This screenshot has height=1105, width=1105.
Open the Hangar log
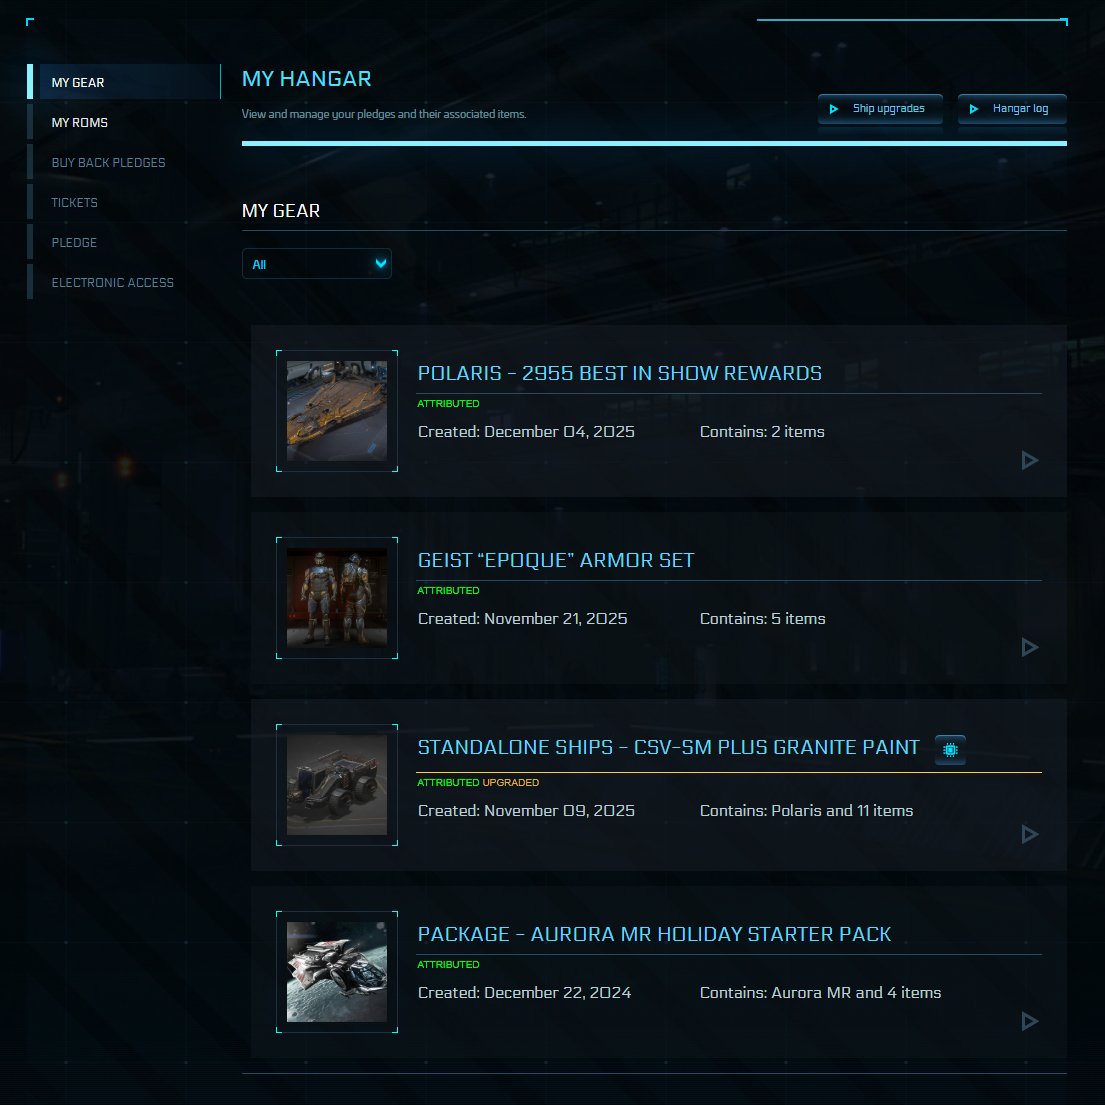point(1012,109)
